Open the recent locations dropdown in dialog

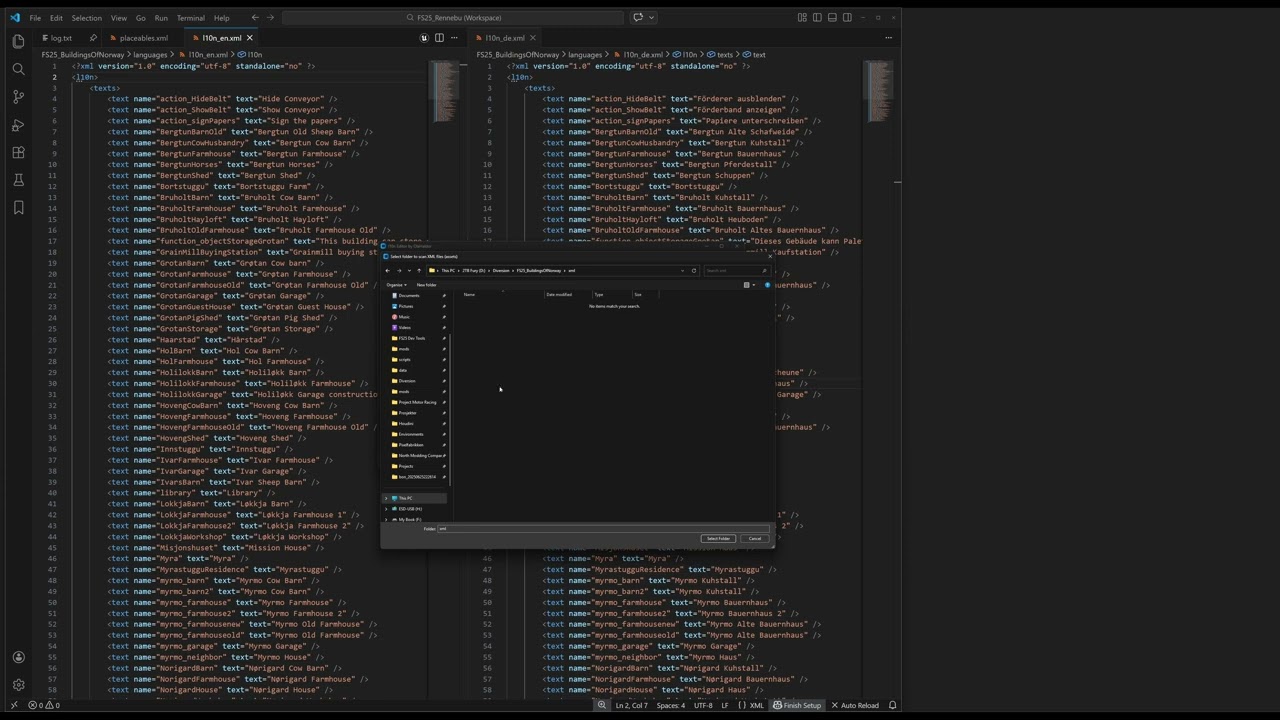(x=409, y=270)
